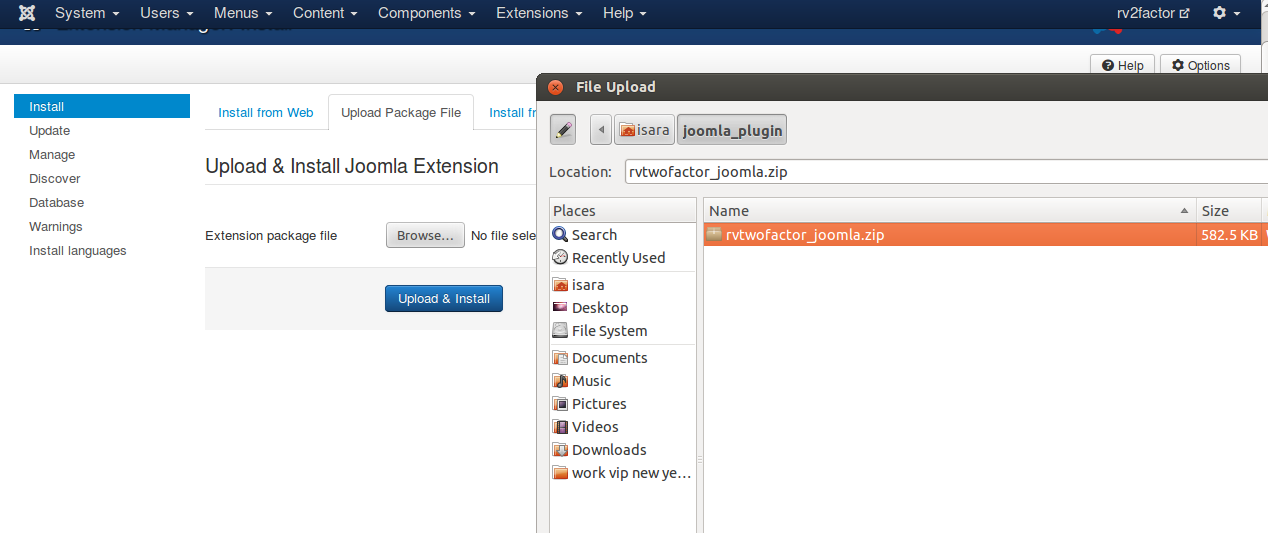Sort files by Size column

tap(1229, 210)
